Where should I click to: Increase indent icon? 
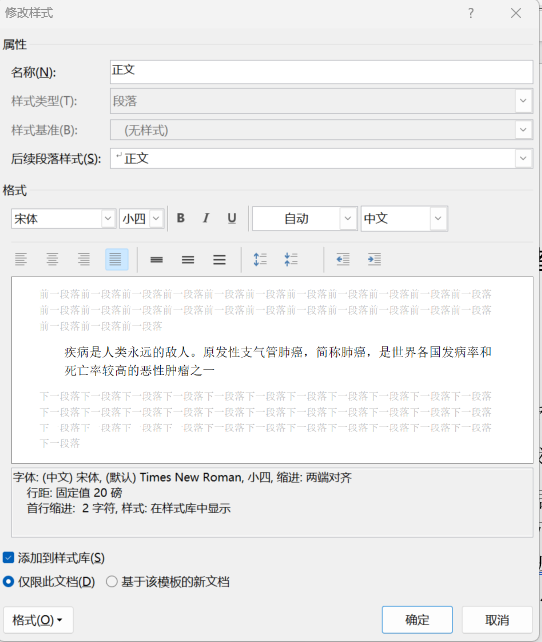coord(374,259)
